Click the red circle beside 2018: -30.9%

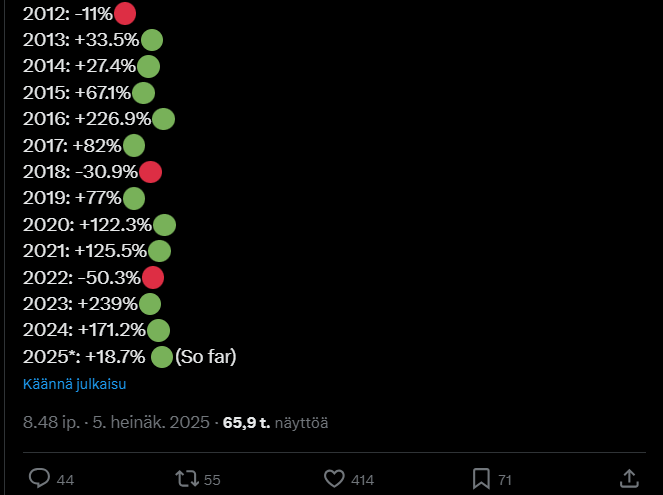tap(151, 172)
